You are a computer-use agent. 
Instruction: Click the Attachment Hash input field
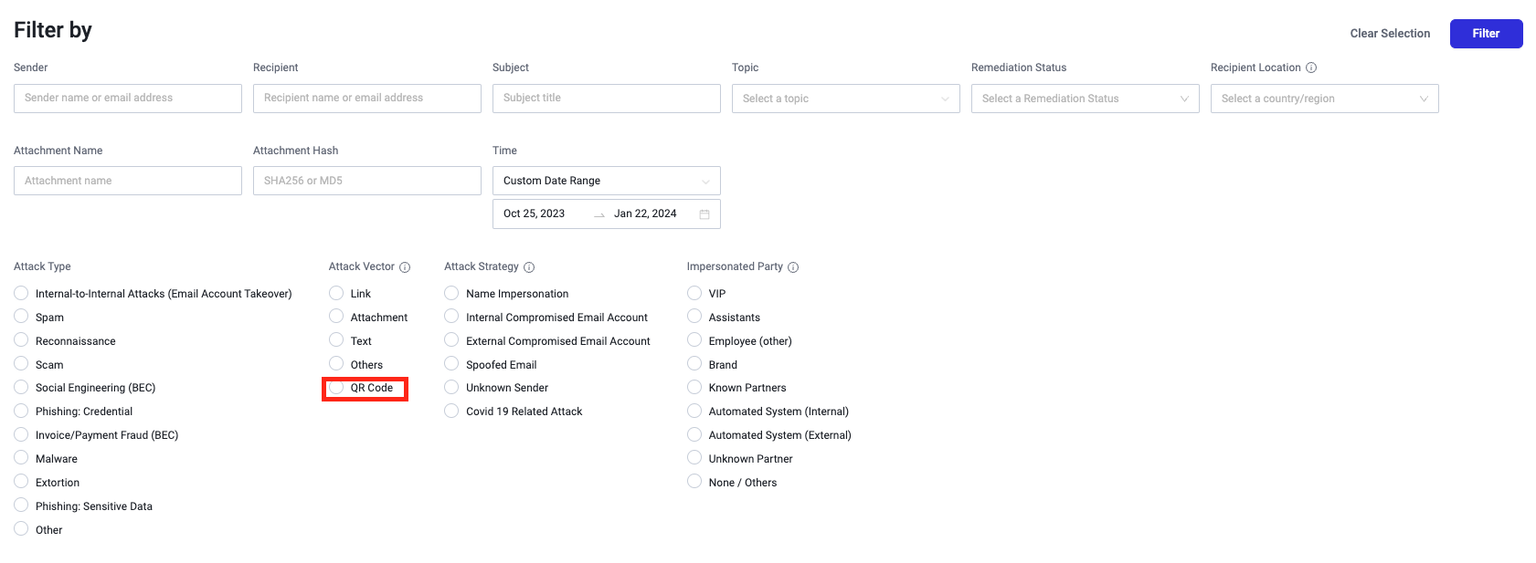(x=367, y=181)
